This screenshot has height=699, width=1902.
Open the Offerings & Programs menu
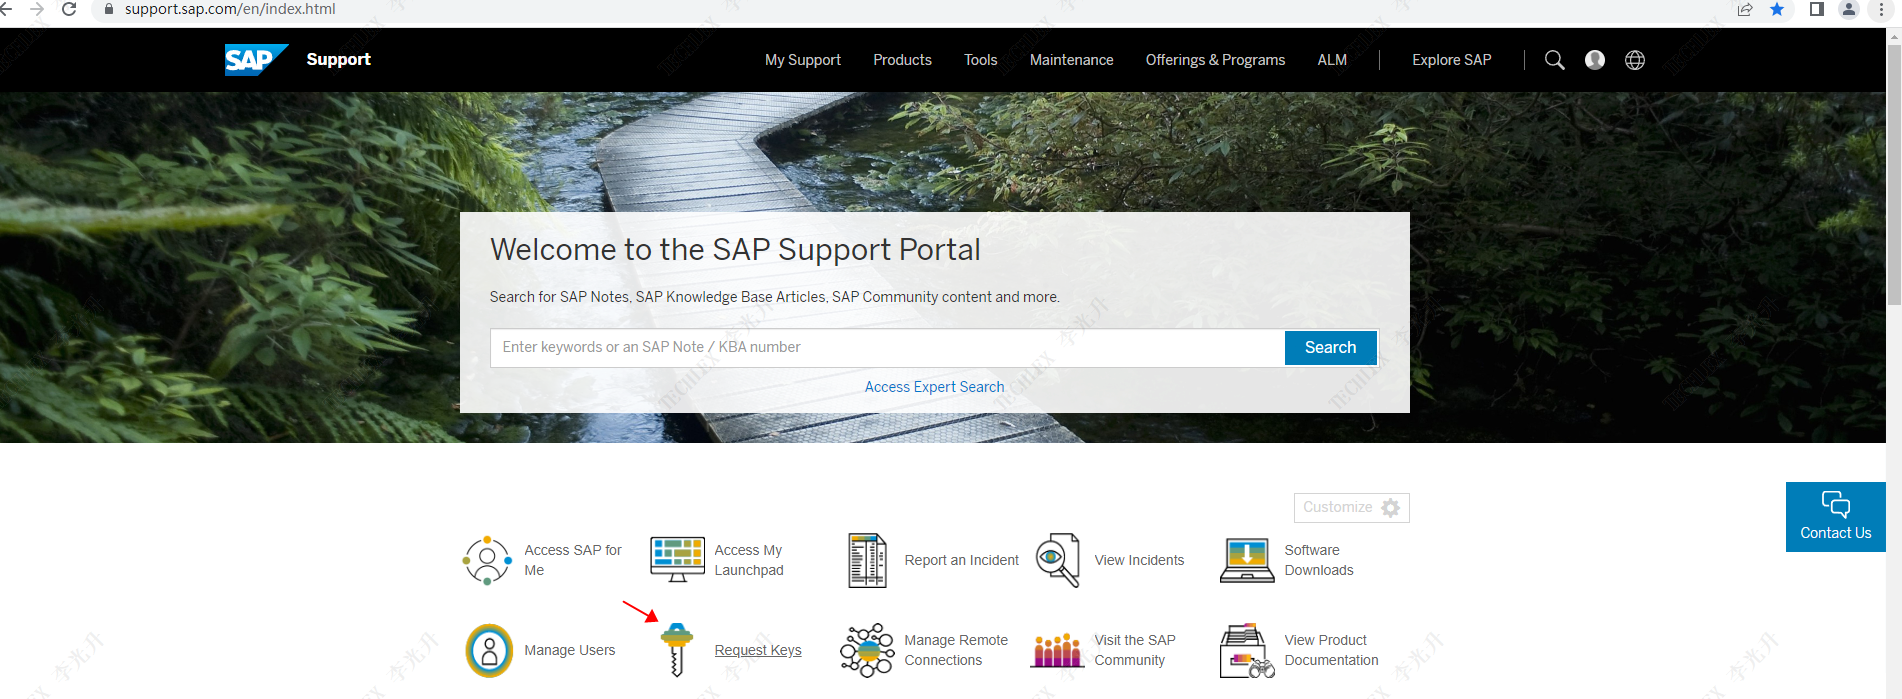tap(1215, 60)
